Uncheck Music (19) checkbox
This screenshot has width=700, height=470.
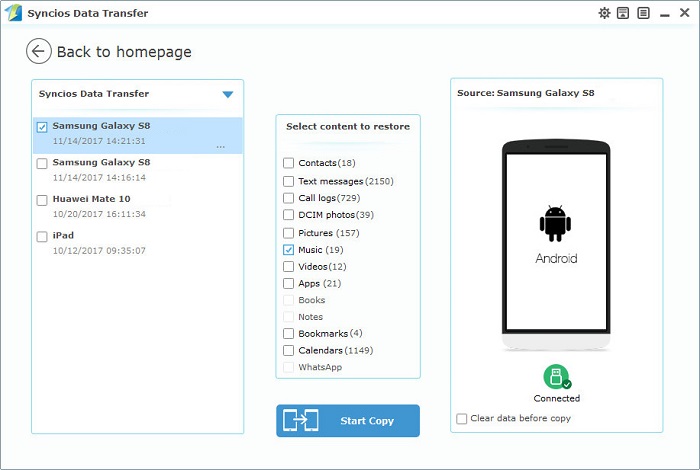[288, 250]
